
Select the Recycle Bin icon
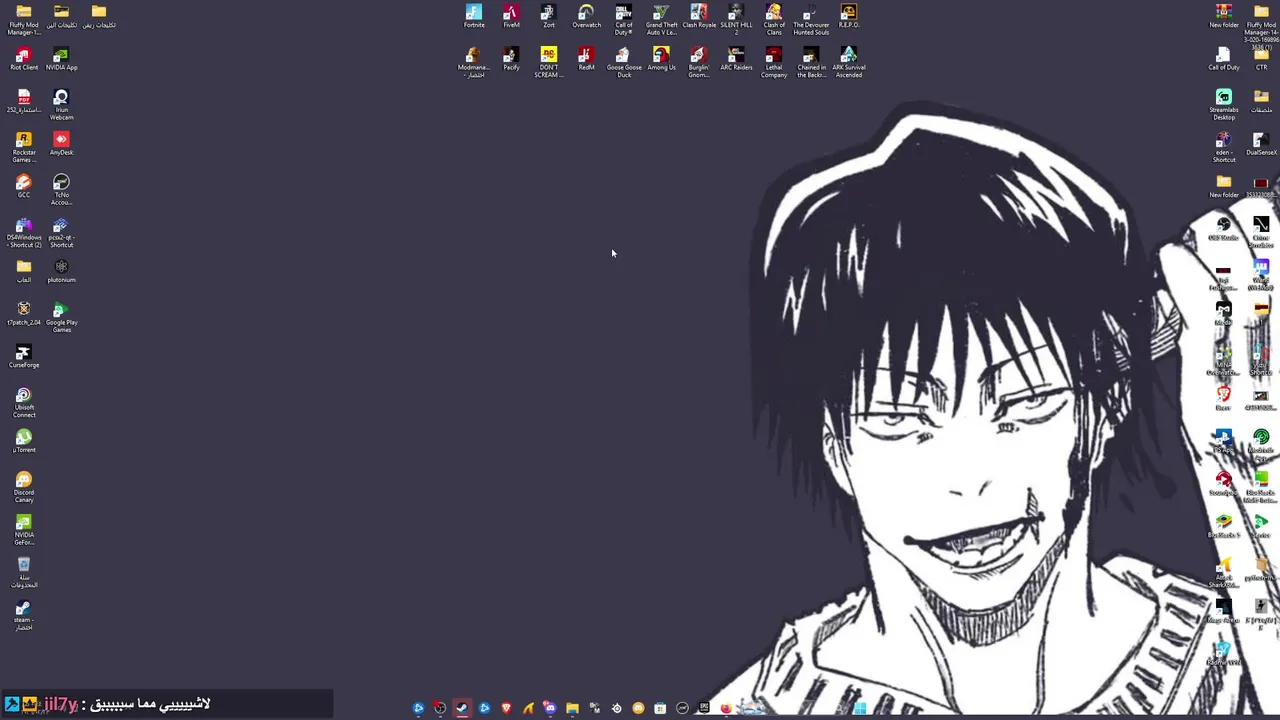(24, 572)
